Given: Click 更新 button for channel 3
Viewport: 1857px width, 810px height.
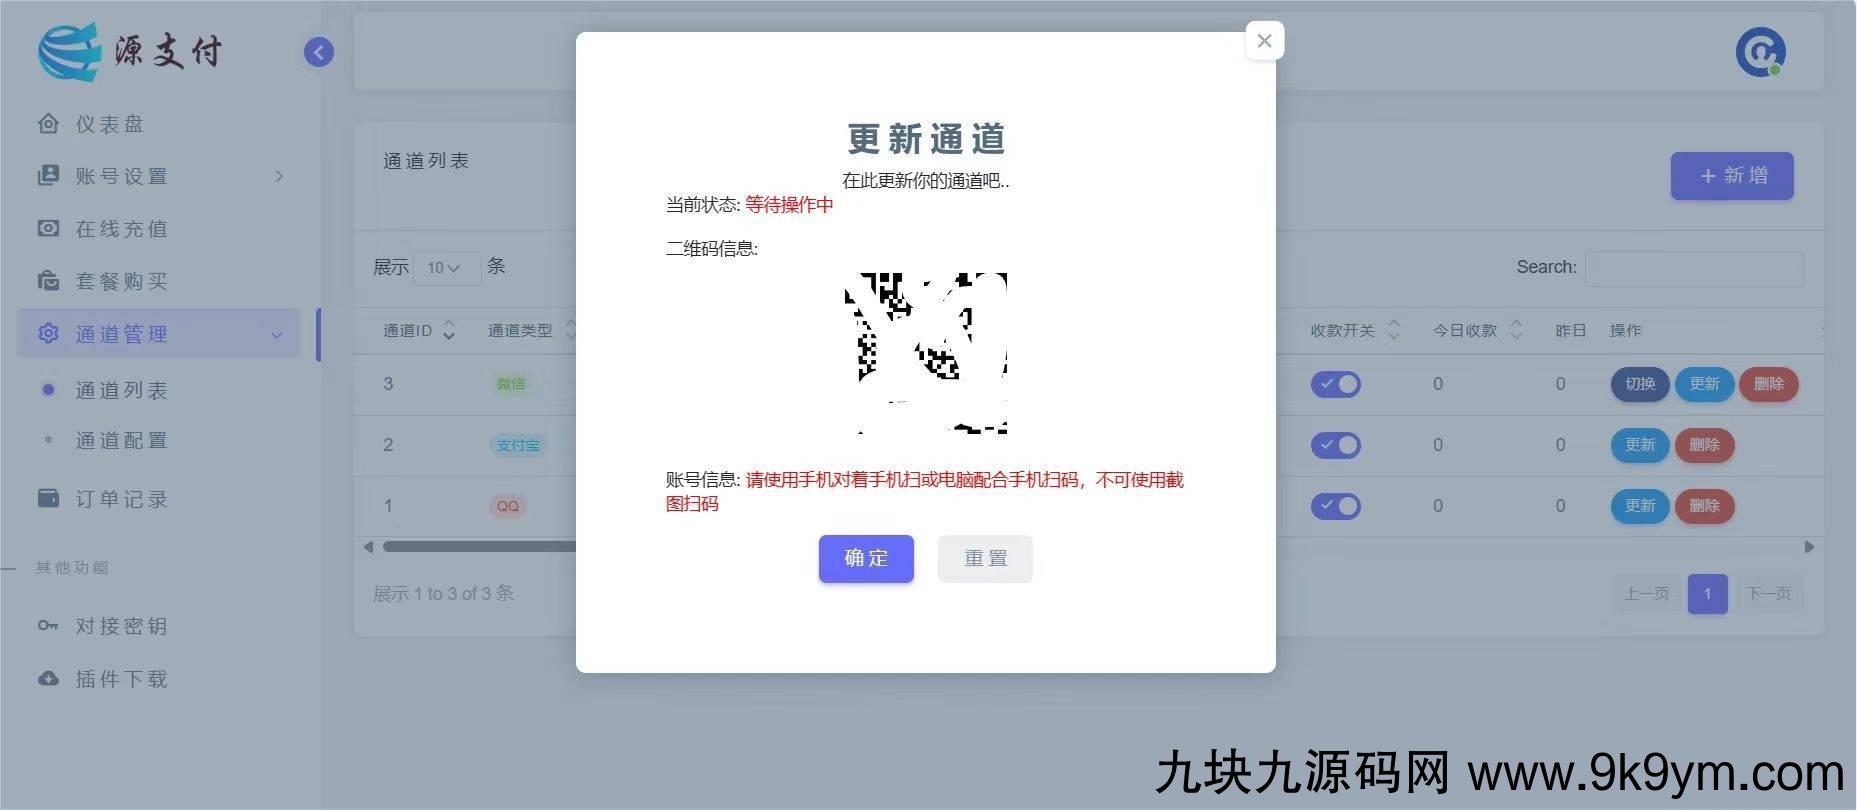Looking at the screenshot, I should click(1704, 384).
